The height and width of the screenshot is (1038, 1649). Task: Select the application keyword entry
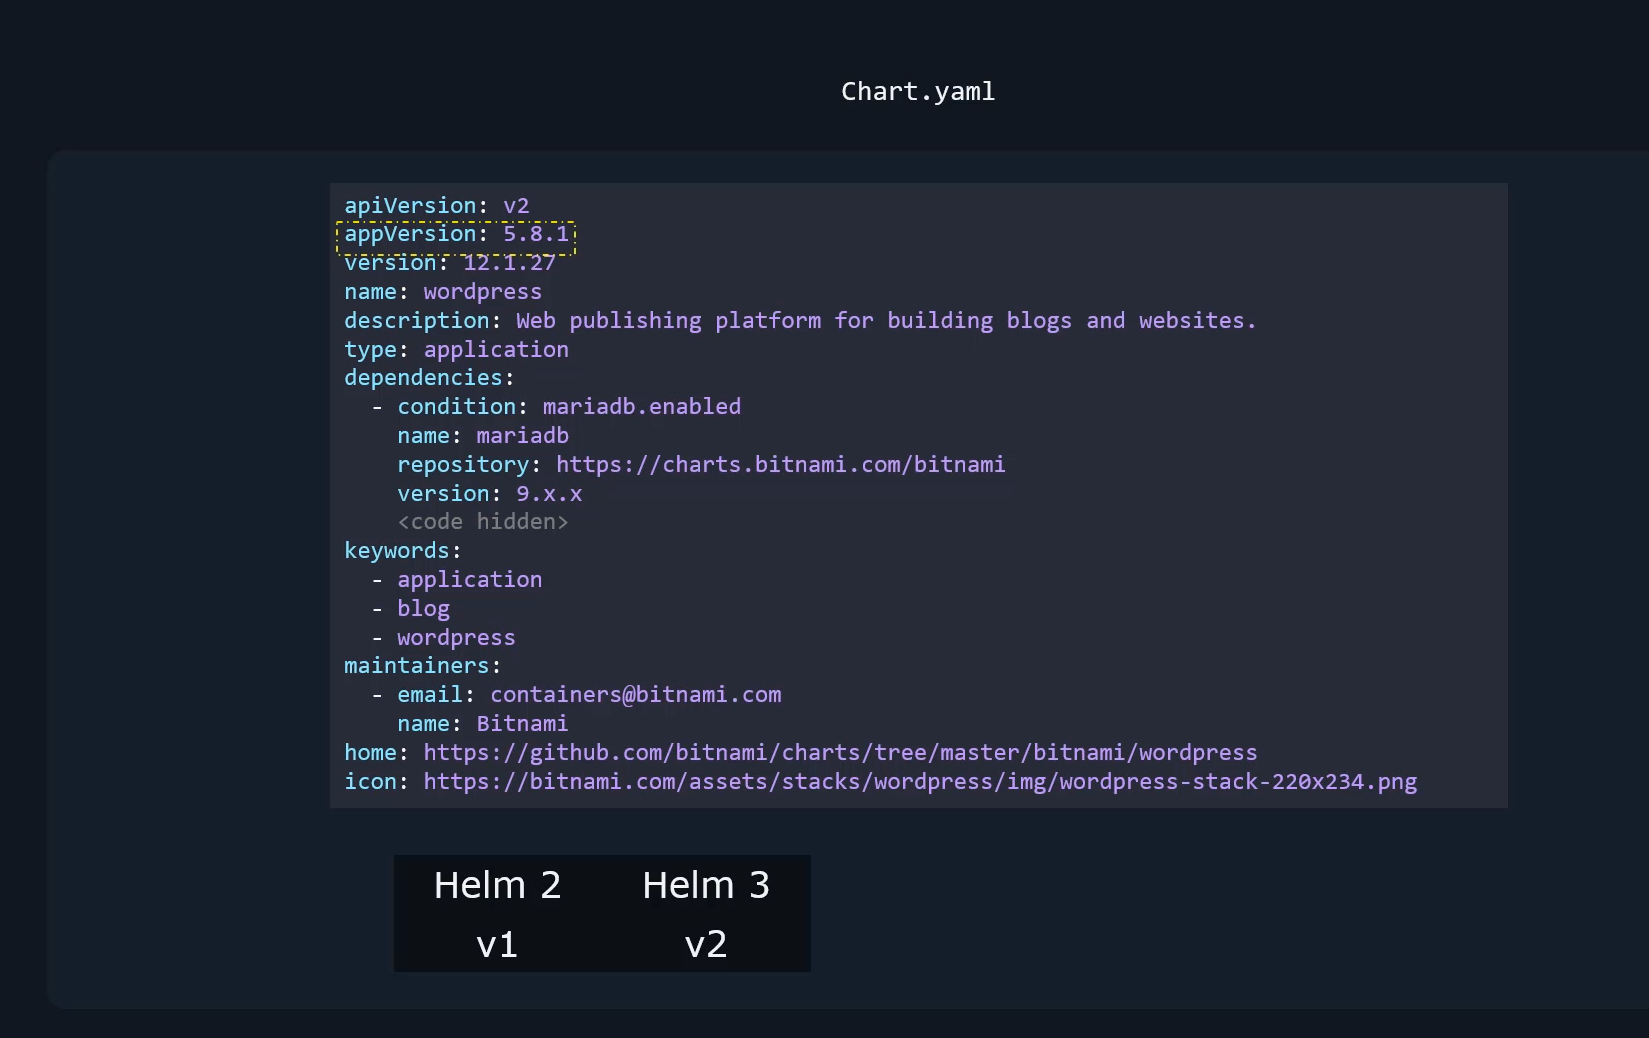tap(470, 580)
